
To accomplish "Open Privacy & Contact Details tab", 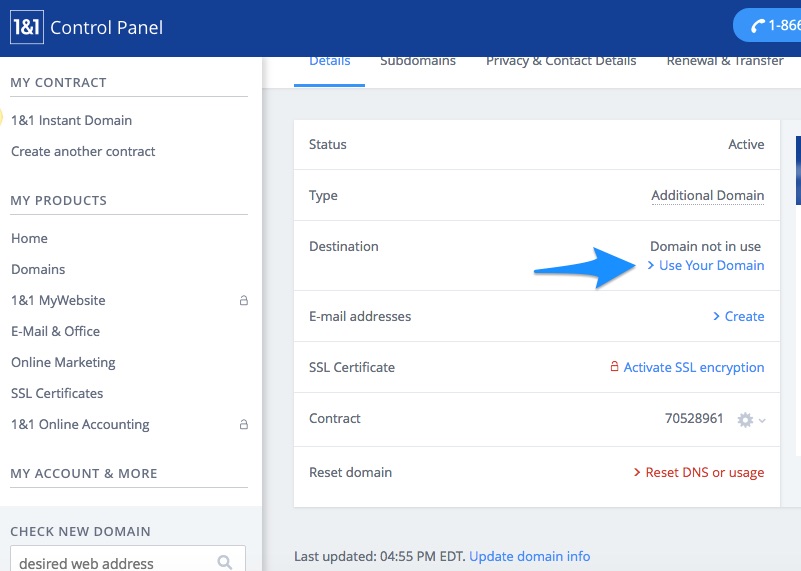I will click(561, 61).
